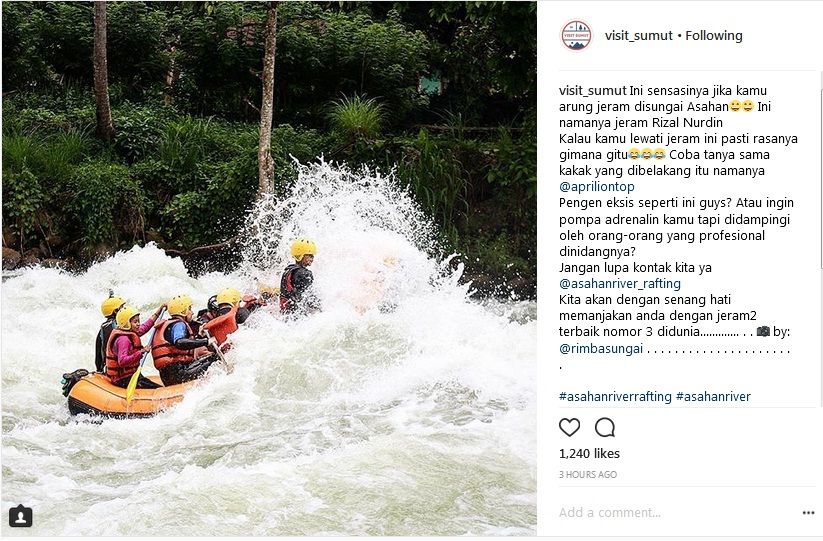
Task: Open the visit_sumut profile picture
Action: click(x=576, y=36)
